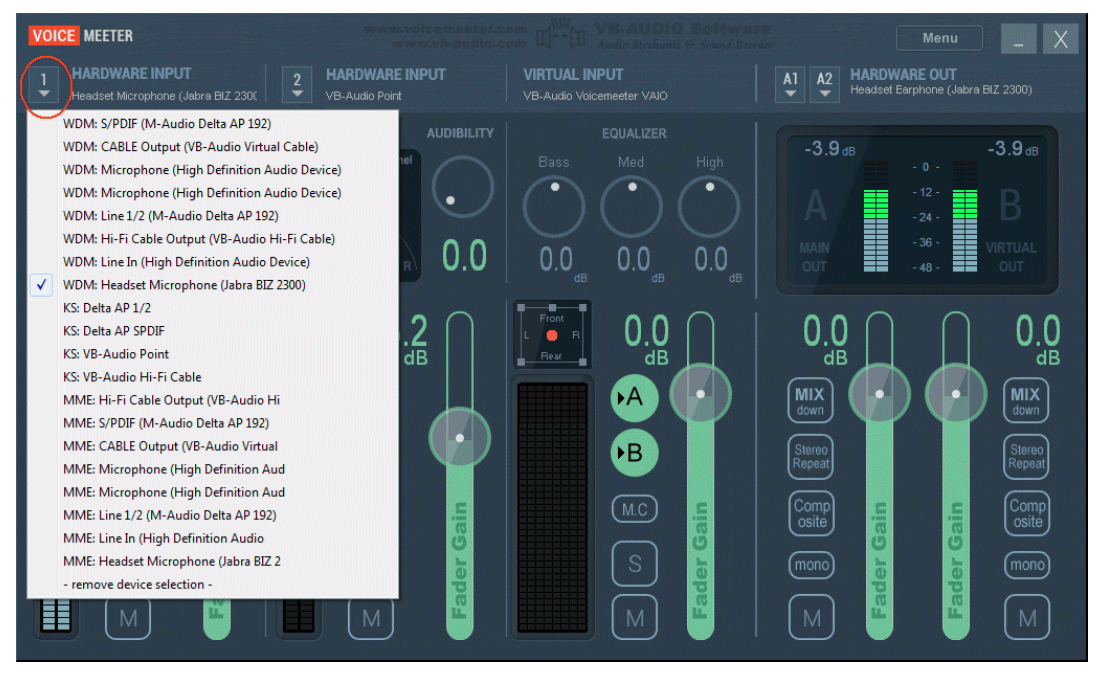The width and height of the screenshot is (1098, 673).
Task: Select WDM: Line In (High Definition Audio Device)
Action: point(213,262)
